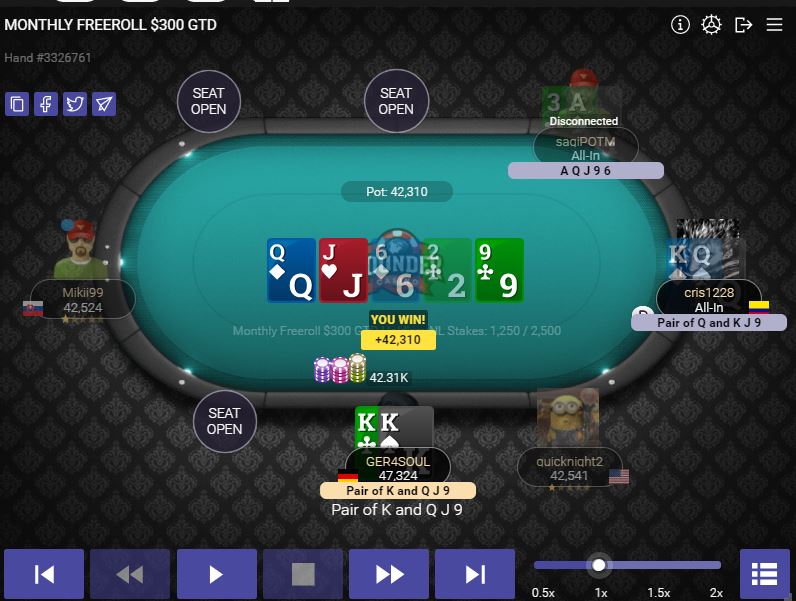Open the settings wheel icon
The height and width of the screenshot is (601, 796).
tap(711, 24)
